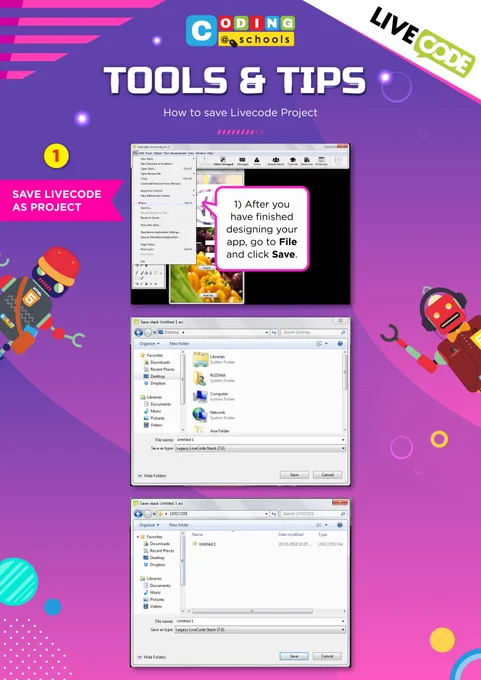The width and height of the screenshot is (481, 680).
Task: Open Resources in the LiveCode toolbar
Action: point(307,161)
